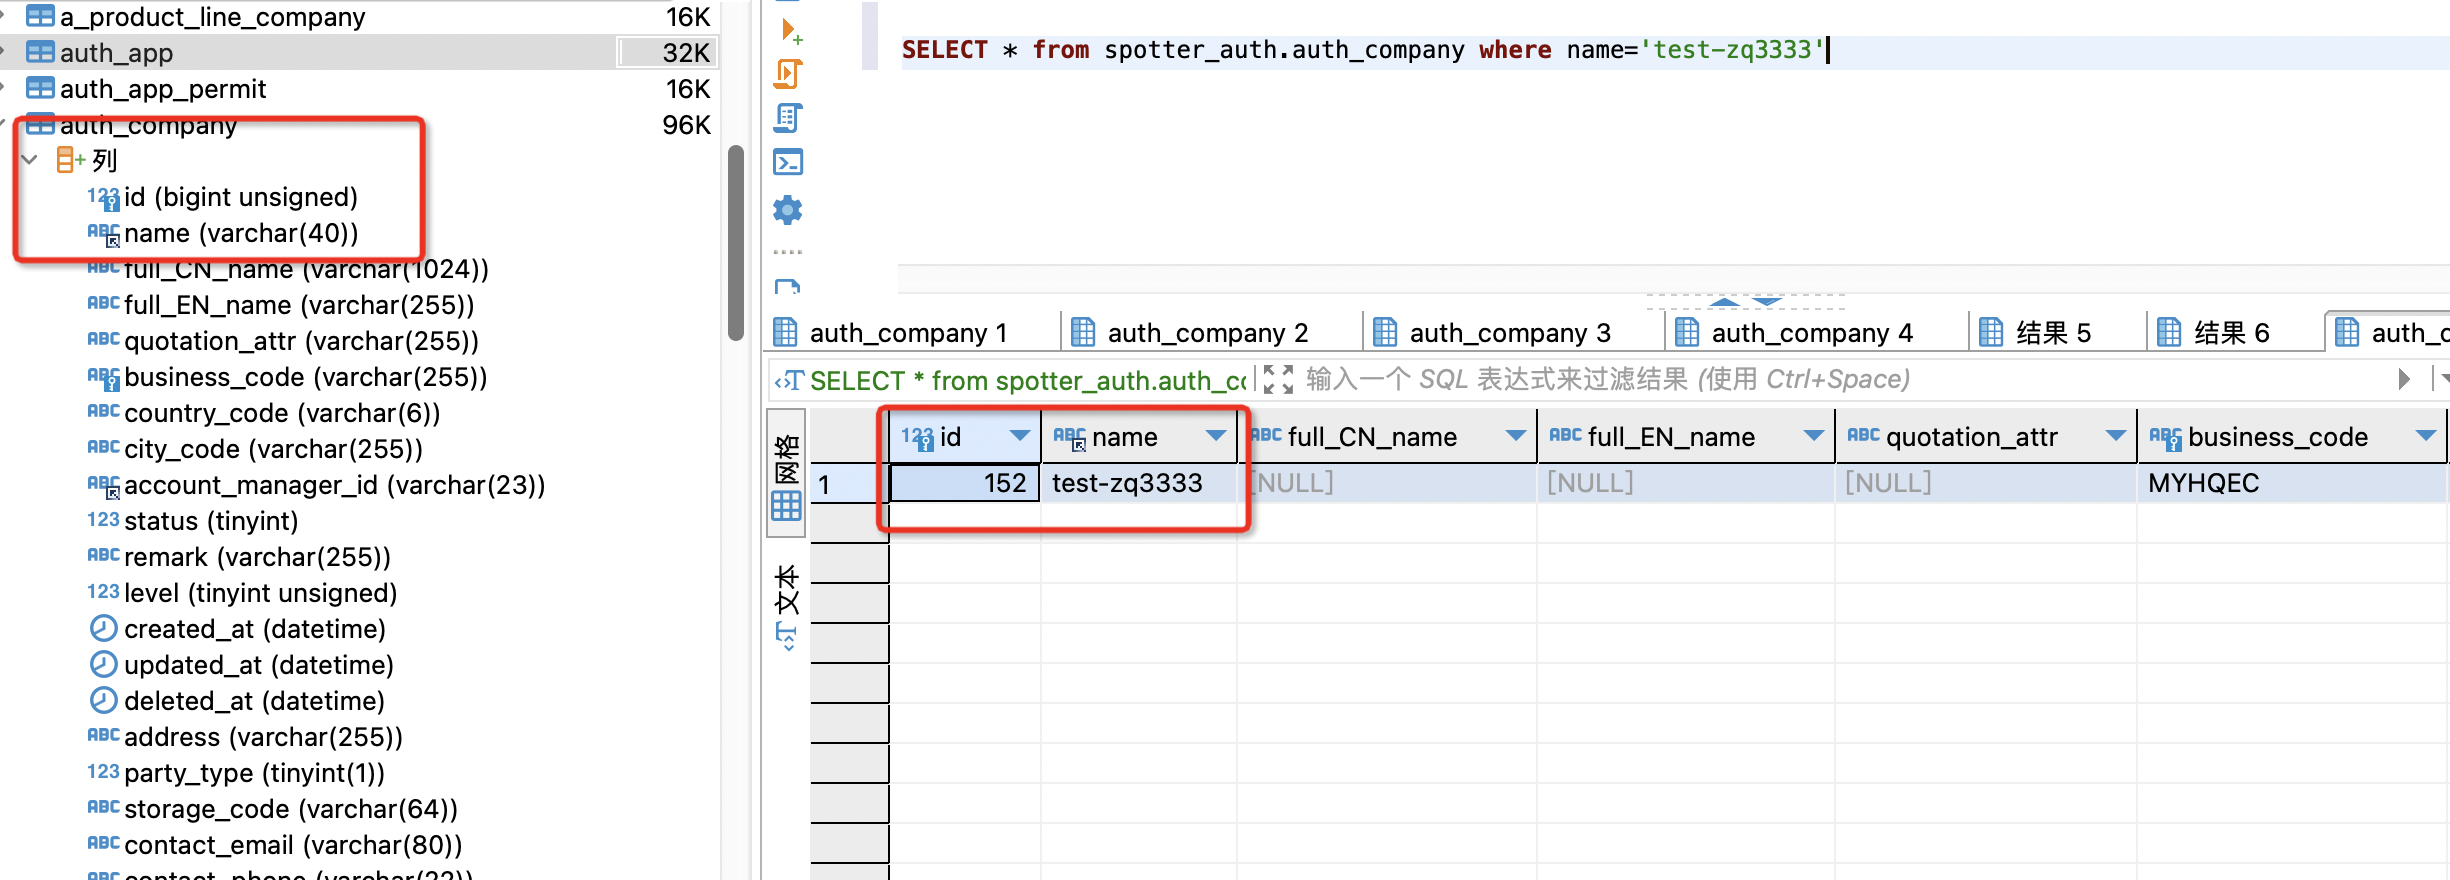
Task: Select the country_code (varchar(6)) column
Action: click(x=282, y=413)
